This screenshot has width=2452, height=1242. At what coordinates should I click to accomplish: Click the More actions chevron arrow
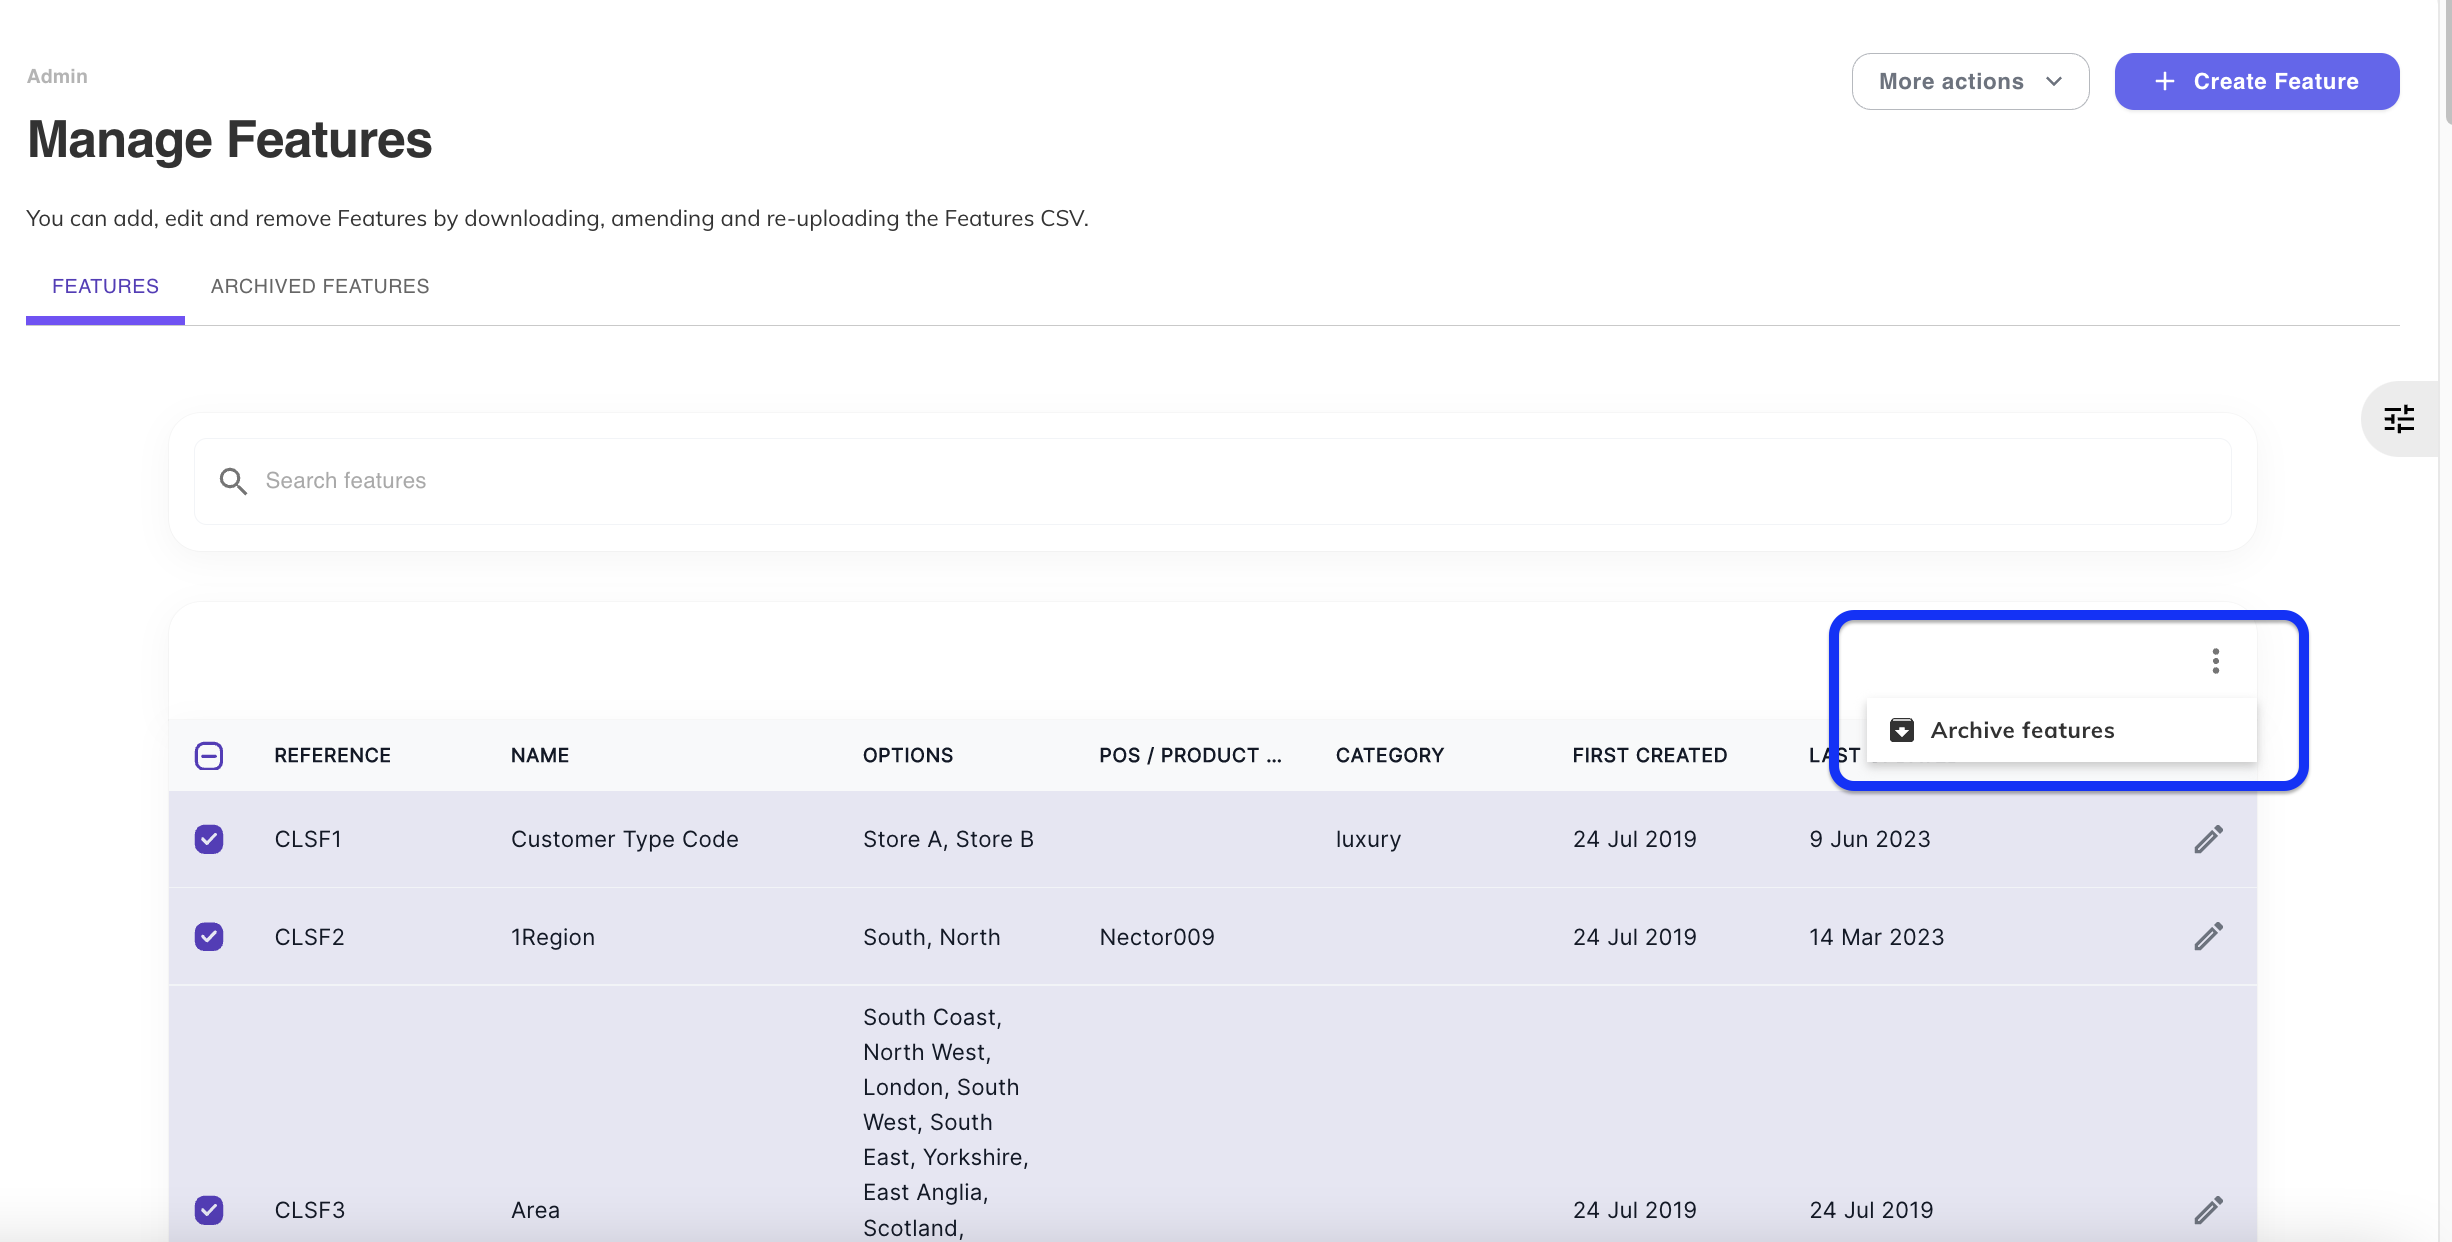tap(2054, 82)
